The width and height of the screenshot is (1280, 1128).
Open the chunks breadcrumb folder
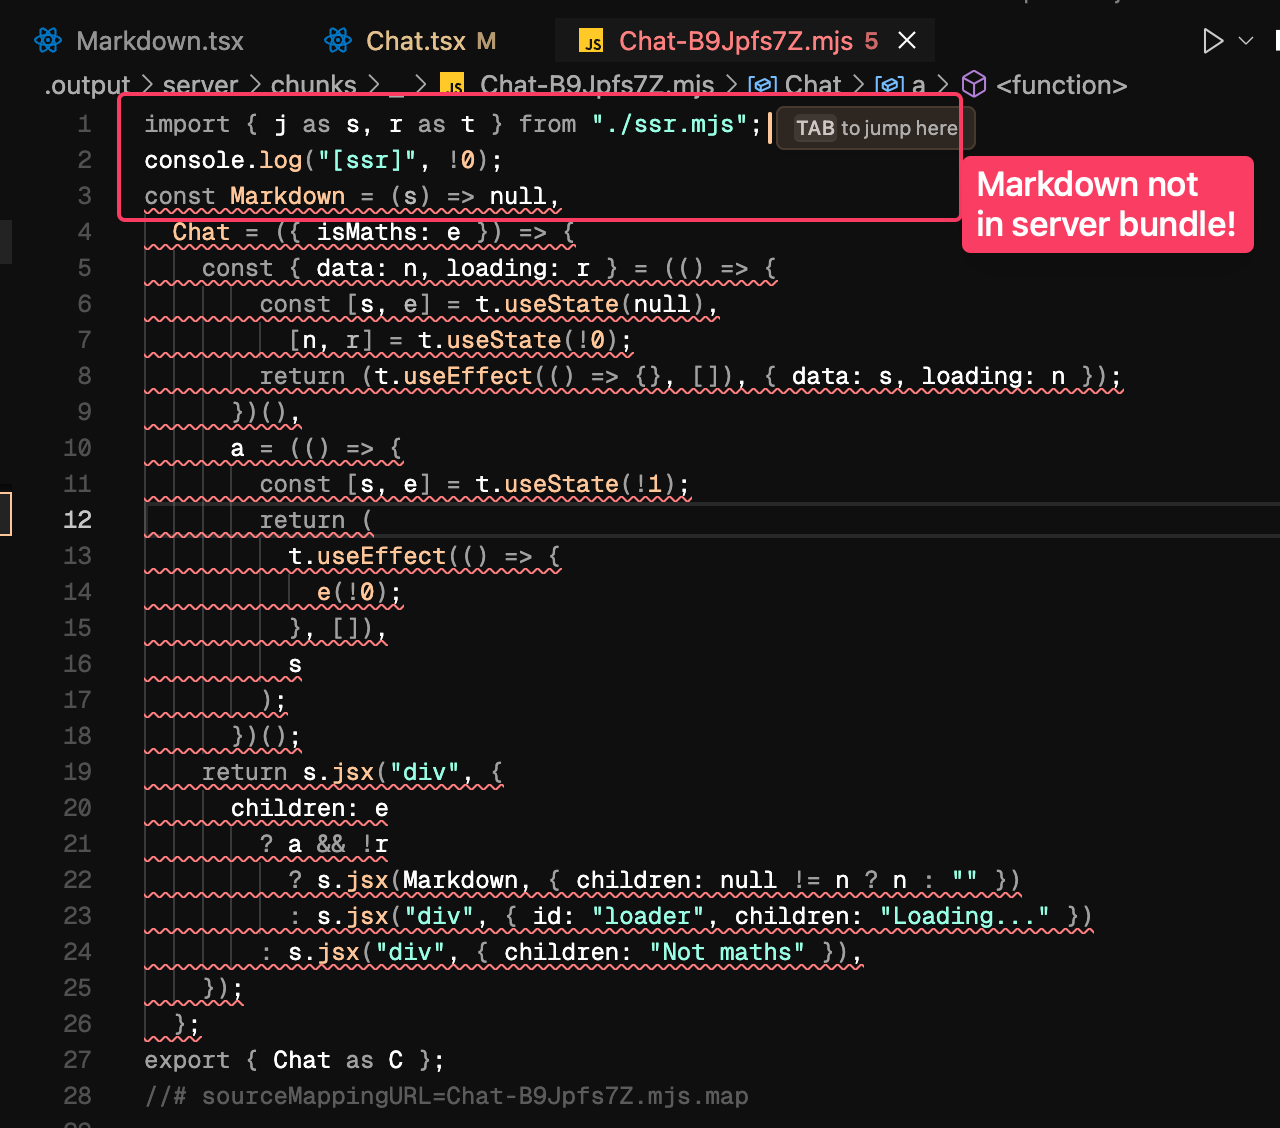click(x=313, y=85)
